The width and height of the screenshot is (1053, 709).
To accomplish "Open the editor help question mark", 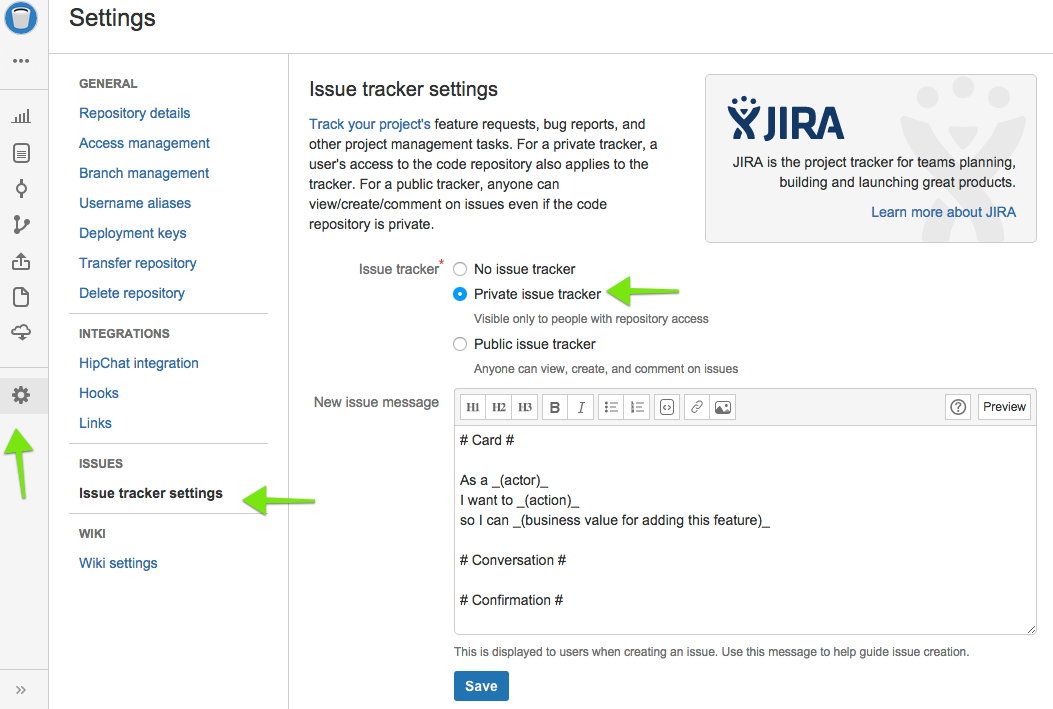I will (x=958, y=407).
